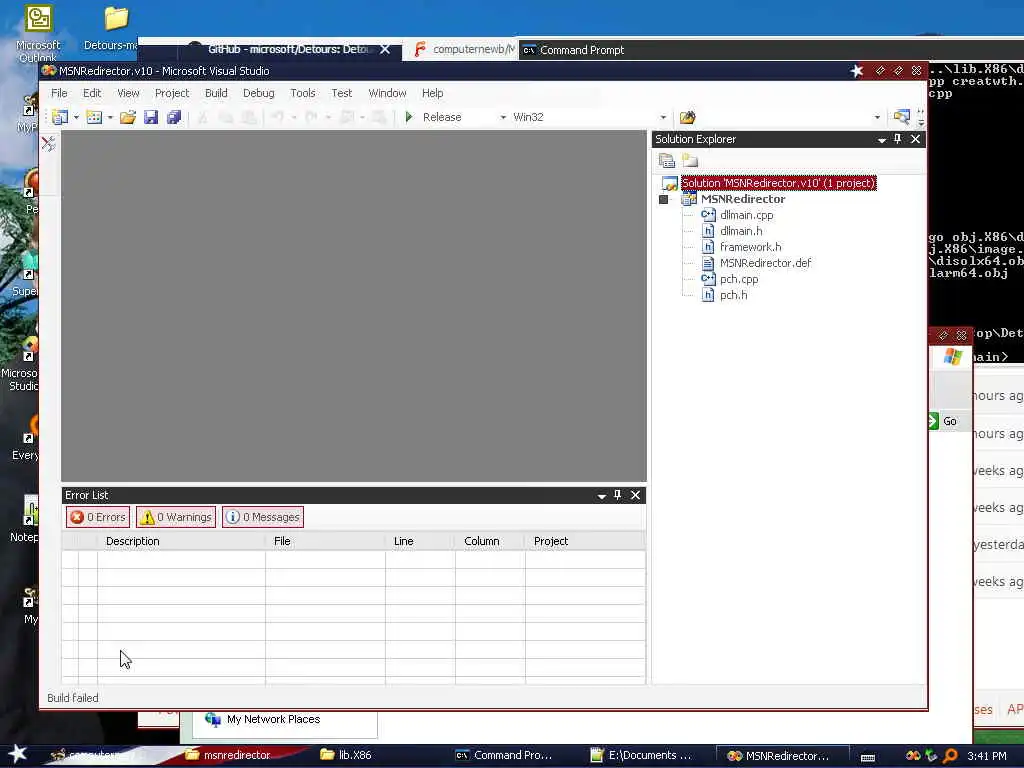Pin the Solution Explorer panel
This screenshot has width=1024, height=768.
coord(897,139)
